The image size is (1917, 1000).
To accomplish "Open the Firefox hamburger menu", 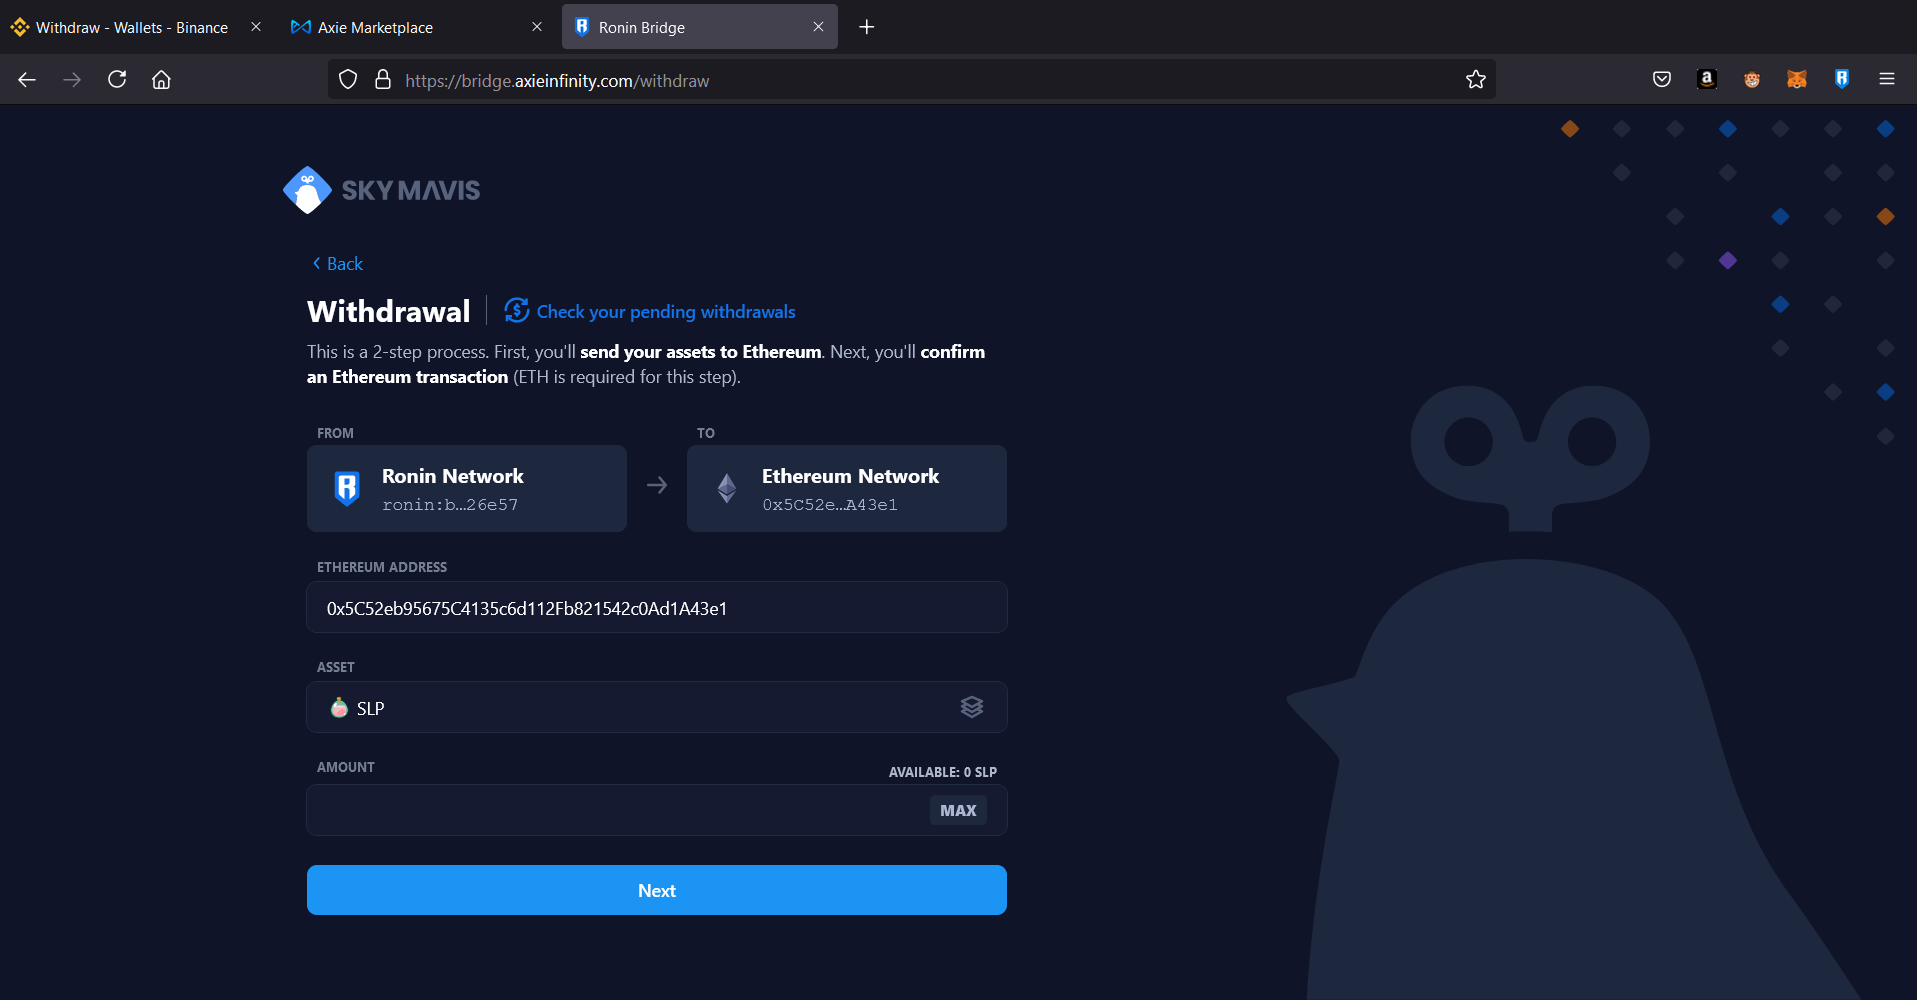I will tap(1887, 80).
